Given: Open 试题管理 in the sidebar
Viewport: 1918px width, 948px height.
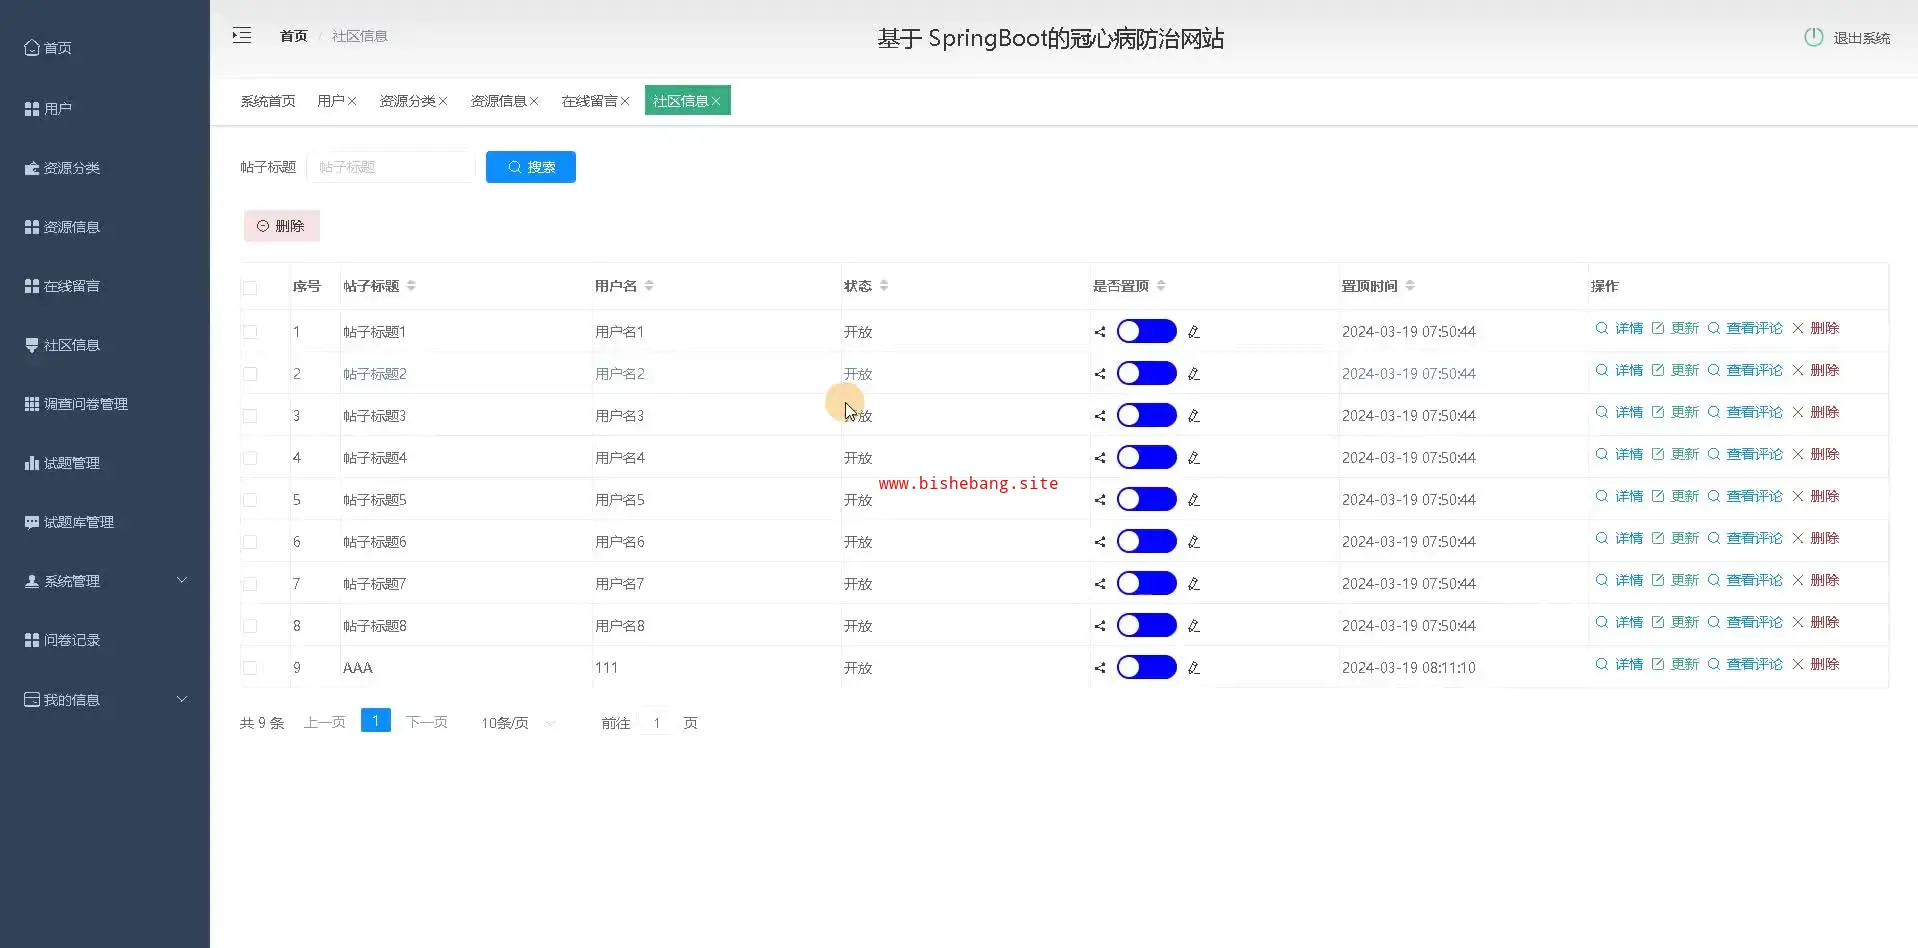Looking at the screenshot, I should [71, 463].
